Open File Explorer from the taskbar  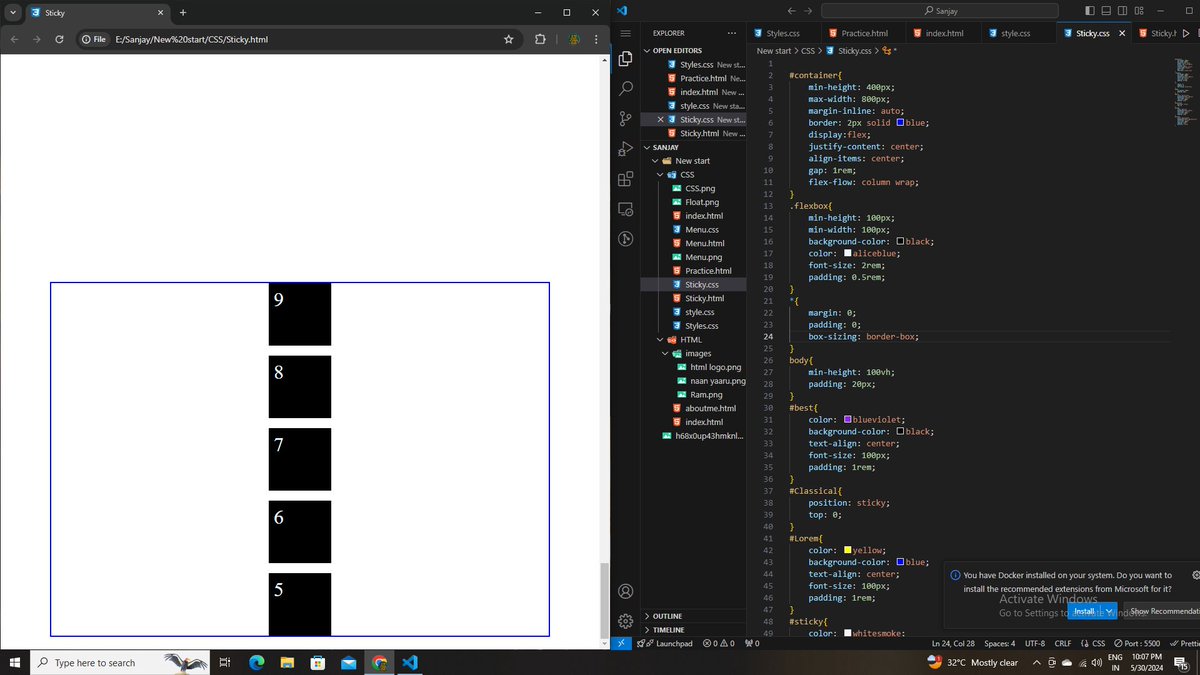point(286,662)
